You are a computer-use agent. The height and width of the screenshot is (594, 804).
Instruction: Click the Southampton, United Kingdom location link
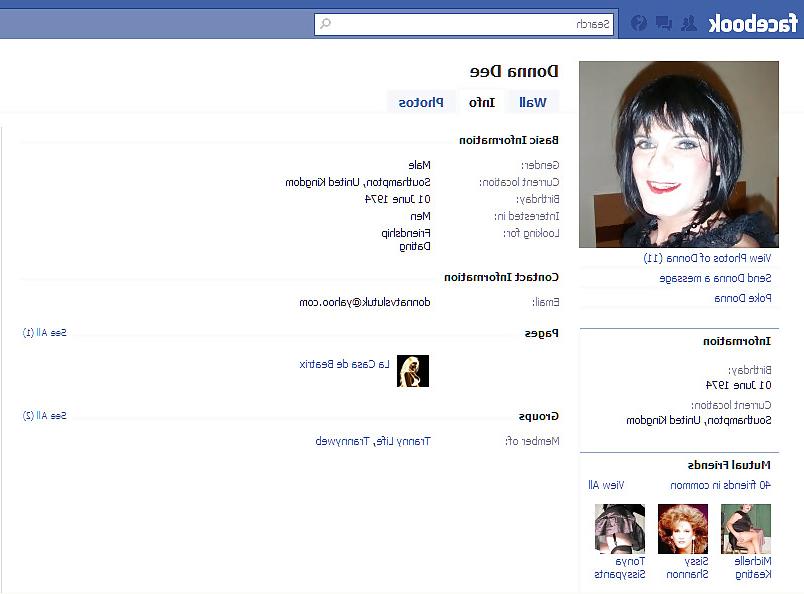(358, 182)
